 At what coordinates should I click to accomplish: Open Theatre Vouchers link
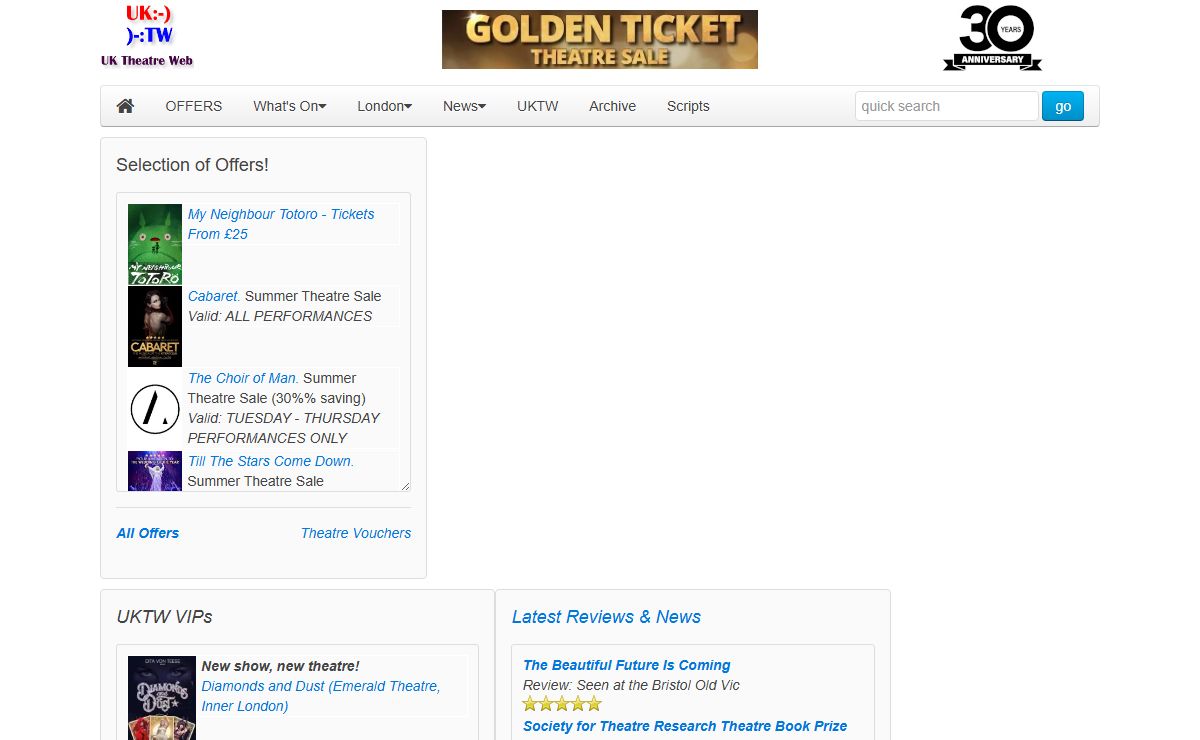click(x=356, y=533)
